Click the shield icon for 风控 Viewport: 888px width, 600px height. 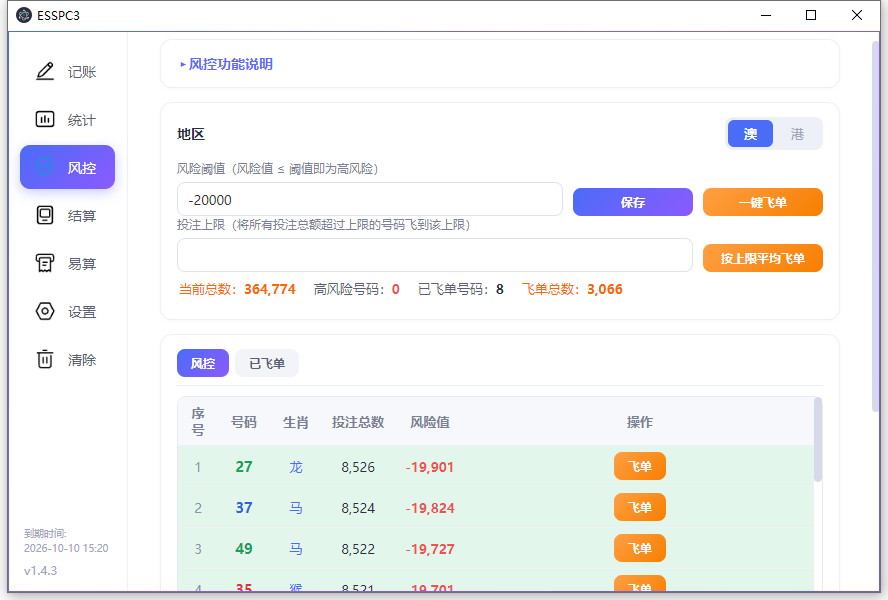pyautogui.click(x=45, y=167)
